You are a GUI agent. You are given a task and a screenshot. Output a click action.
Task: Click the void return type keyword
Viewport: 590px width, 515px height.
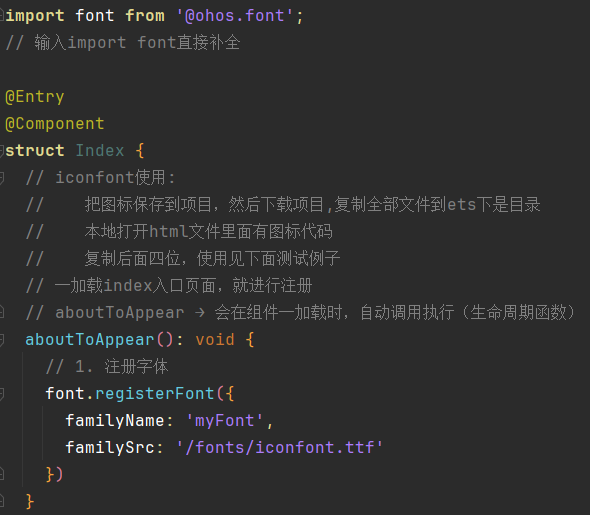215,339
